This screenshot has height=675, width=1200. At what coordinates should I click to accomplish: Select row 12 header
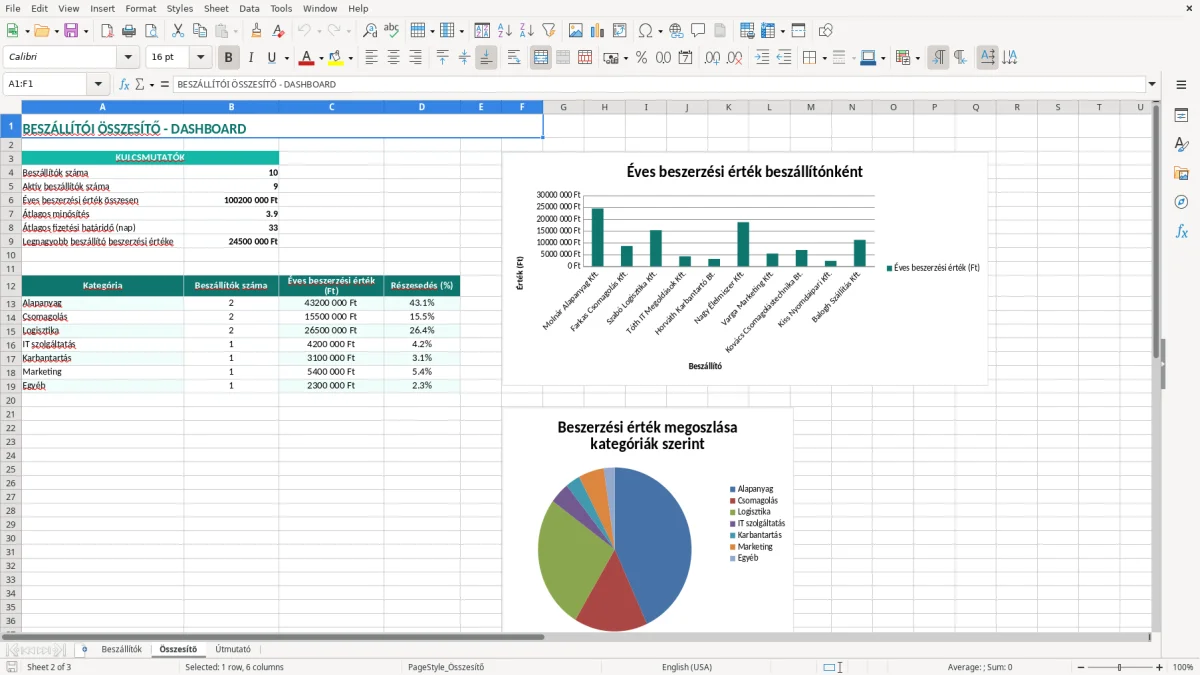(x=10, y=285)
